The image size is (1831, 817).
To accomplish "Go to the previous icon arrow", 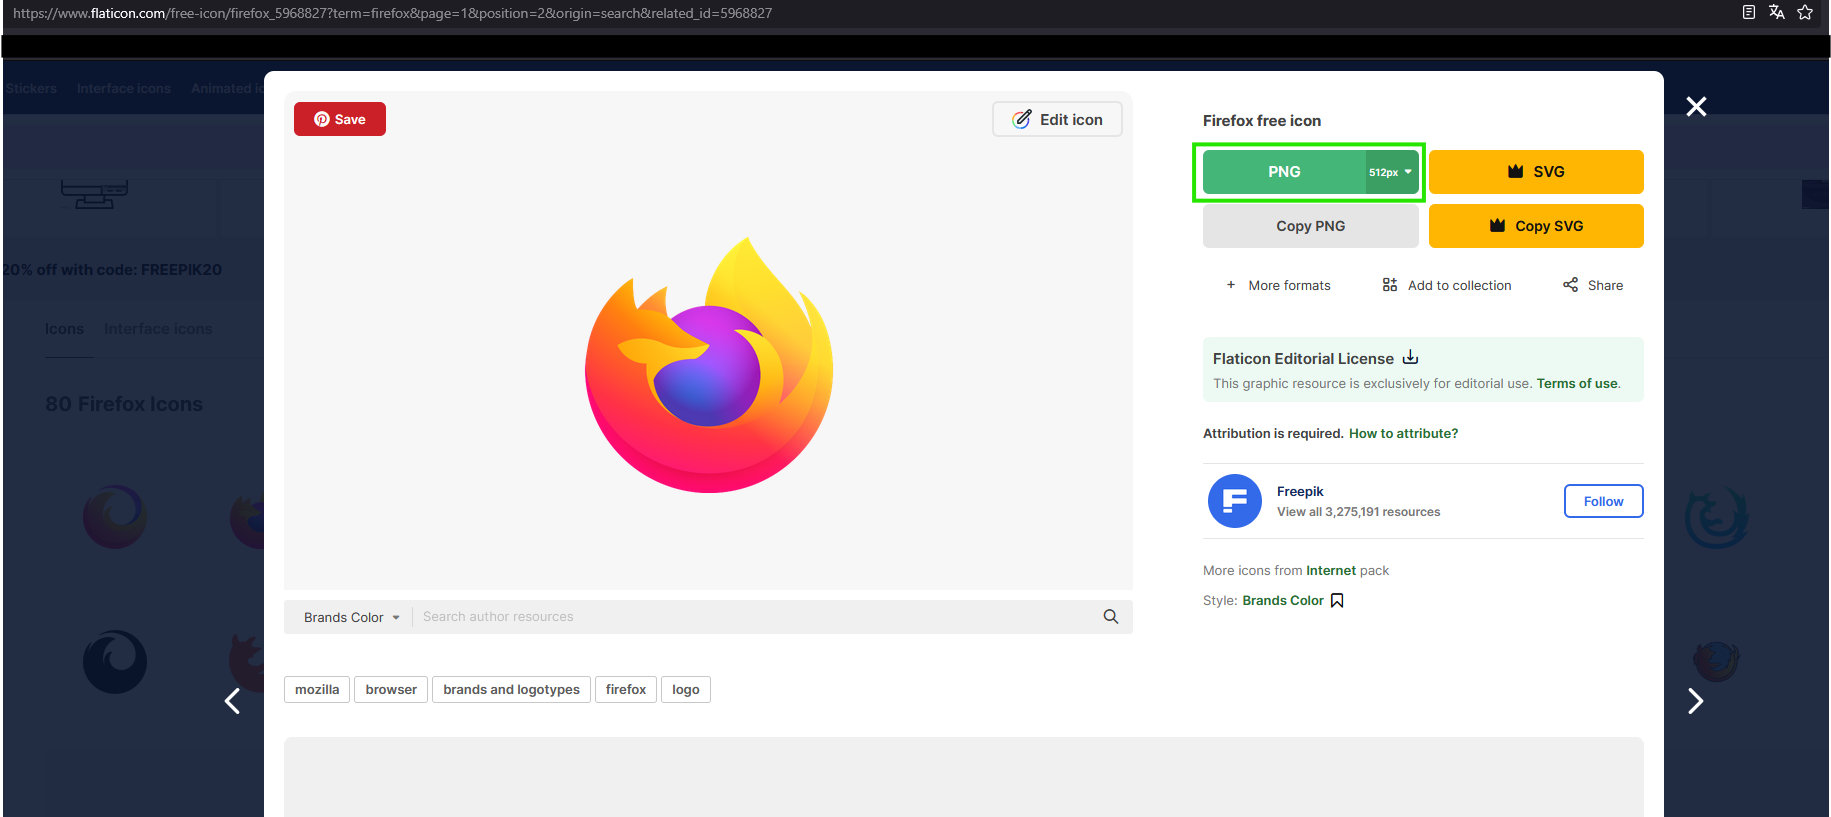I will 232,701.
